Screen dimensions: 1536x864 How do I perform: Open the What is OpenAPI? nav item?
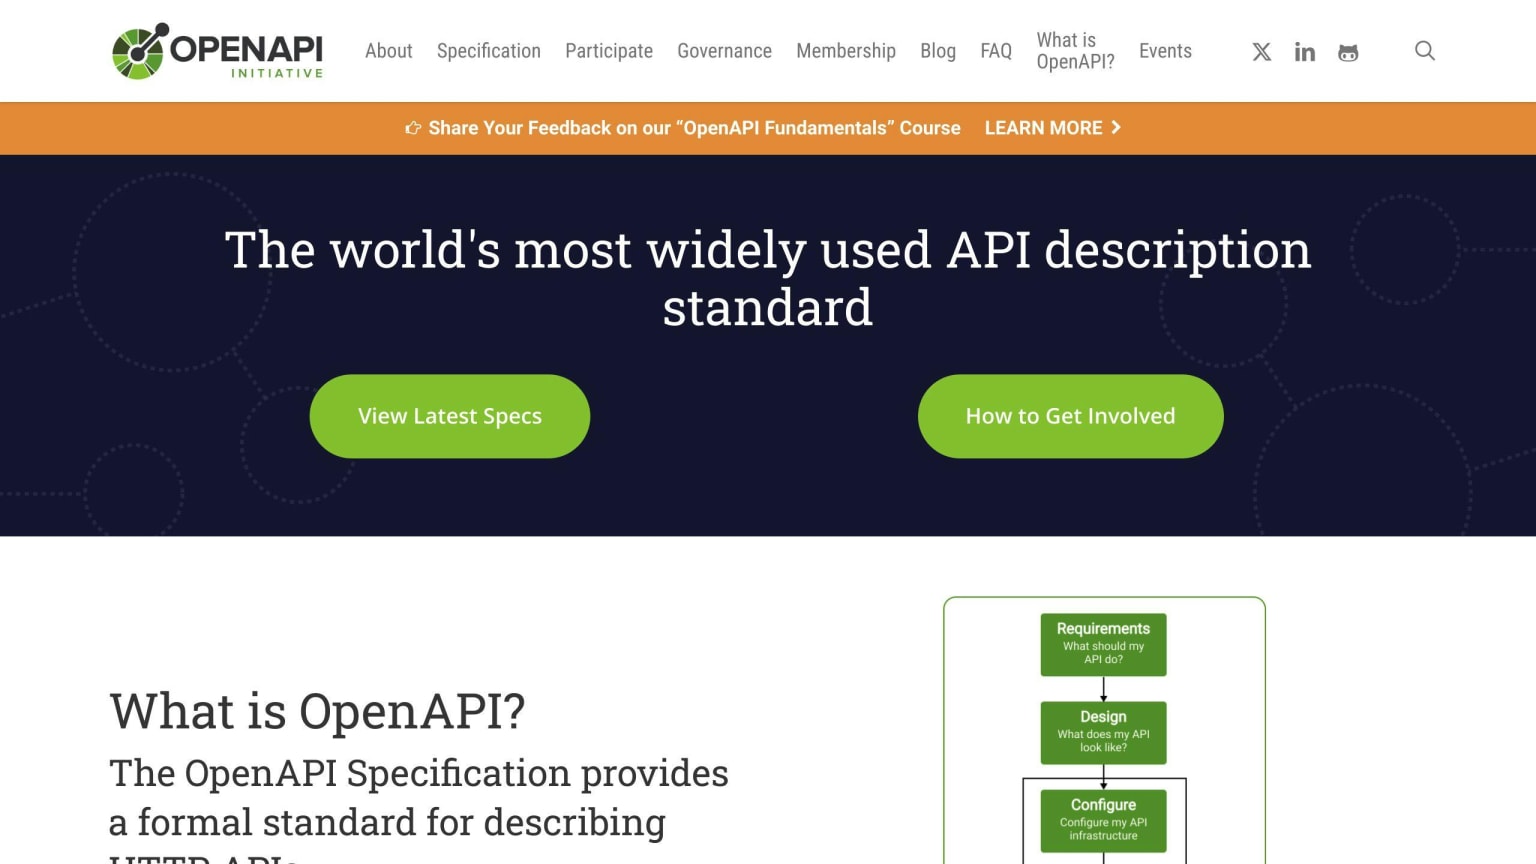click(1075, 51)
